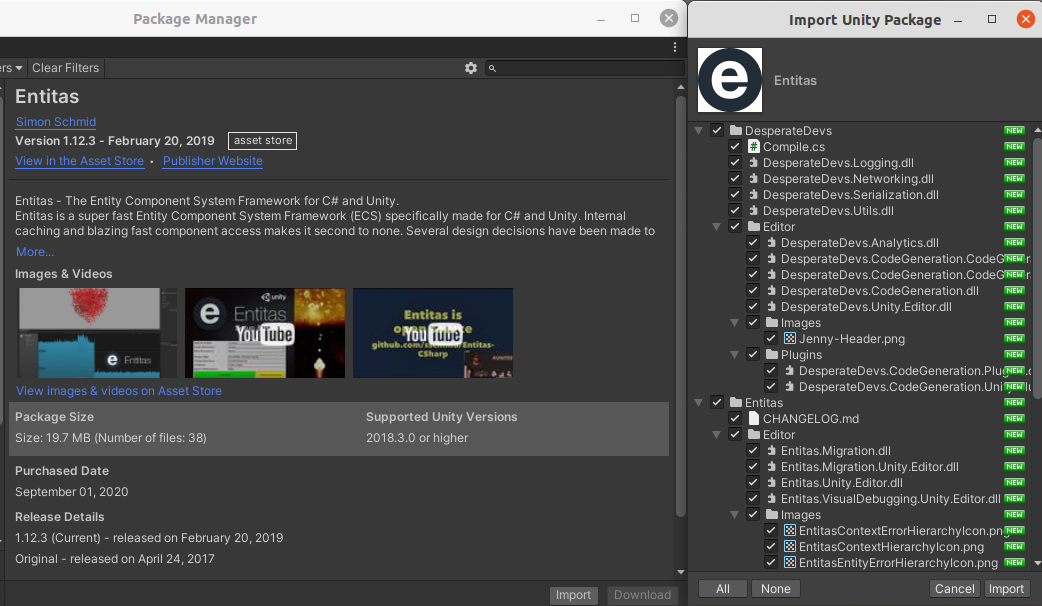
Task: Collapse the Images folder under DesperateDevs Editor
Action: [x=734, y=322]
